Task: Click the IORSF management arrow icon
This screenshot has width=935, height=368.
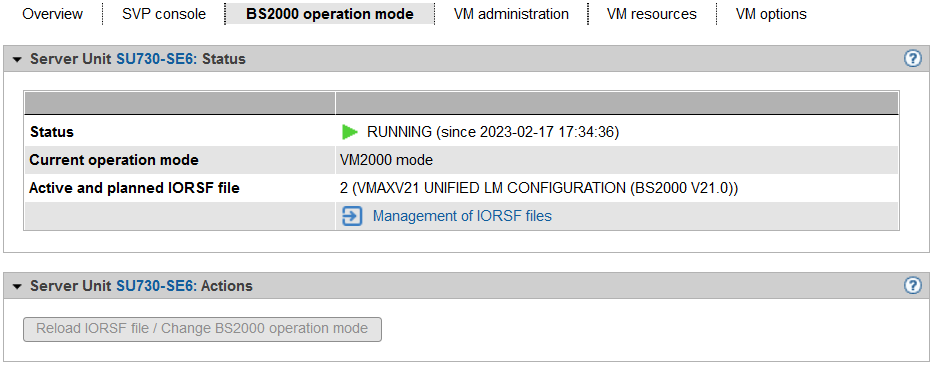Action: point(352,216)
